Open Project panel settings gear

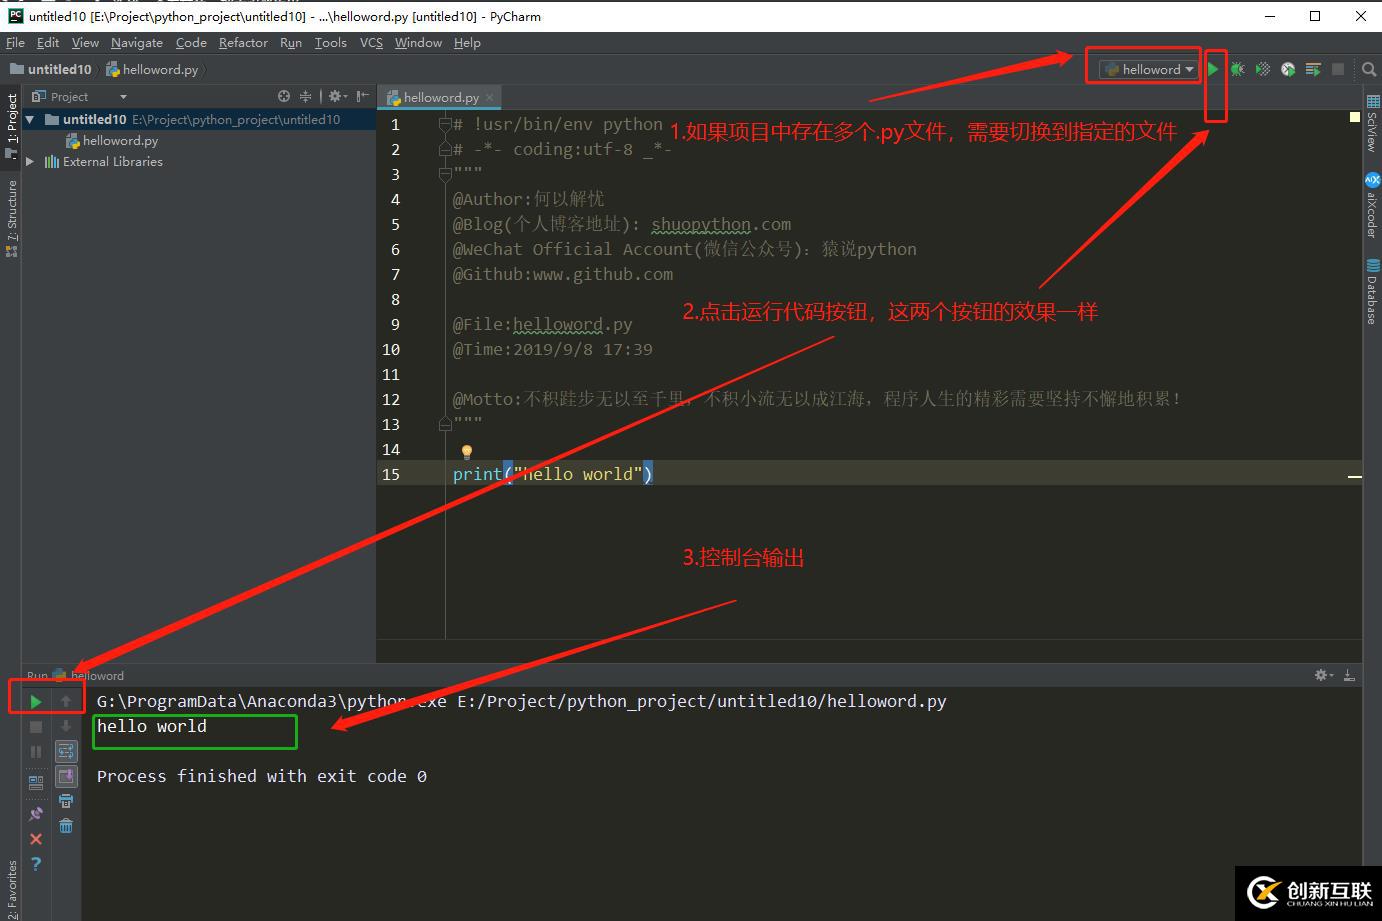coord(334,96)
